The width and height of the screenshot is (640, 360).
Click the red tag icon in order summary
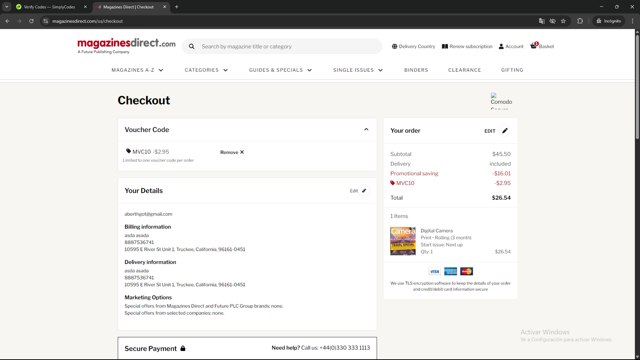tap(392, 183)
